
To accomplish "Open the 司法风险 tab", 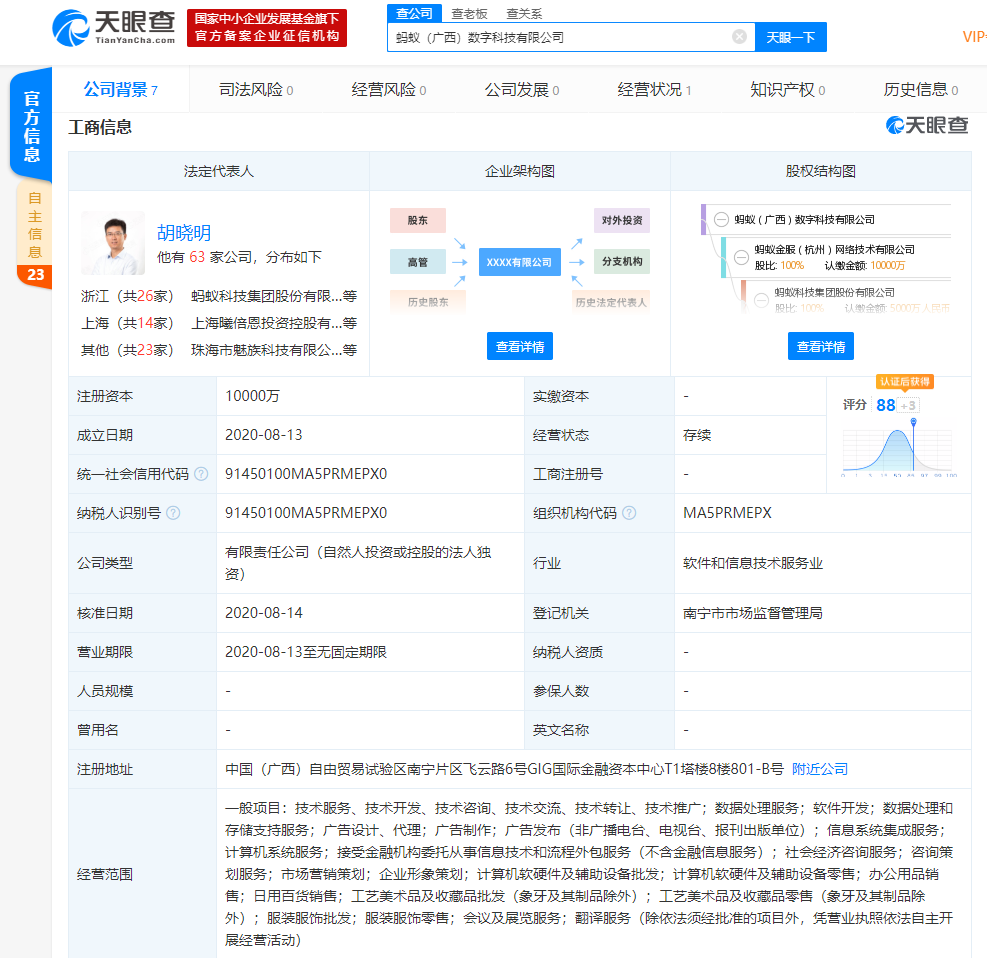I will 256,90.
